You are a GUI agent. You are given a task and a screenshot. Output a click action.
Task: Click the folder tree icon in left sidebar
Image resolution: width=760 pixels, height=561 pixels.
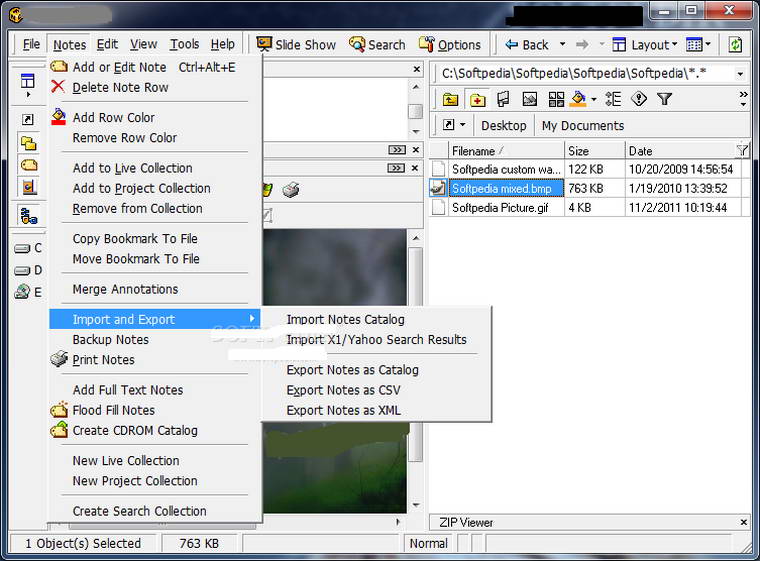click(29, 216)
